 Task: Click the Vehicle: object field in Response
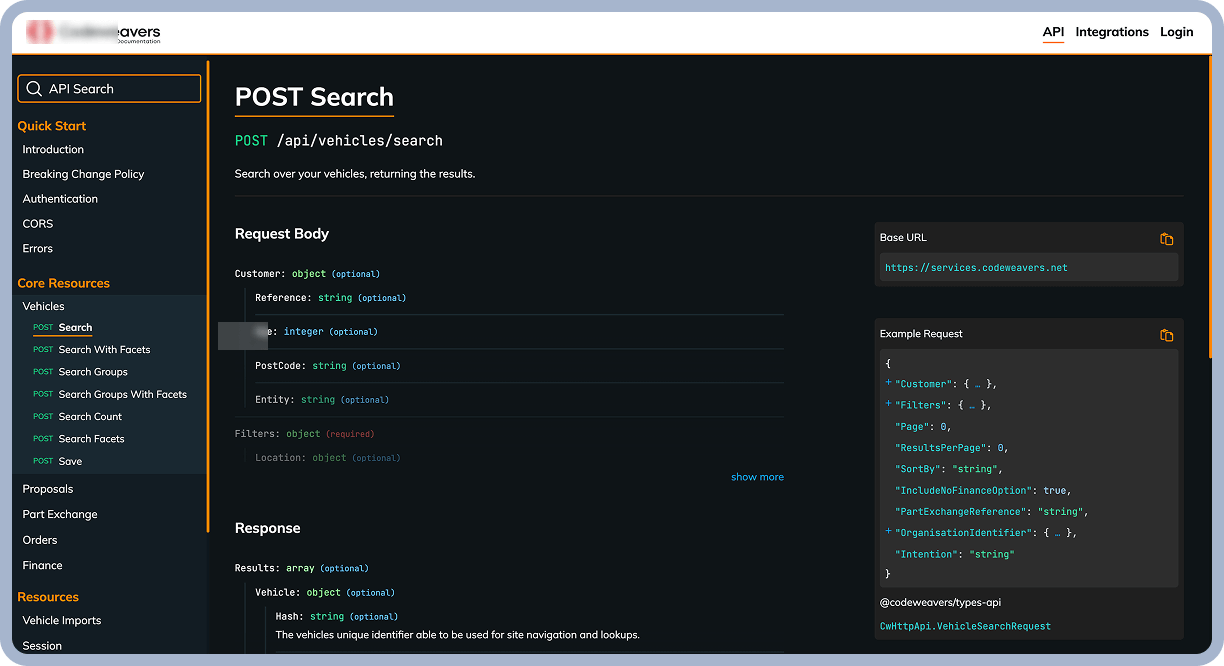(325, 592)
